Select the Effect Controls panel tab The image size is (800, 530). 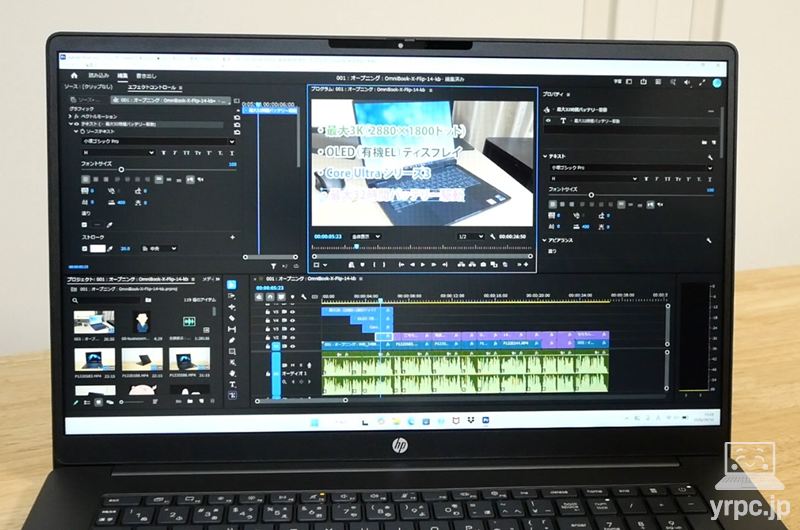pos(152,87)
